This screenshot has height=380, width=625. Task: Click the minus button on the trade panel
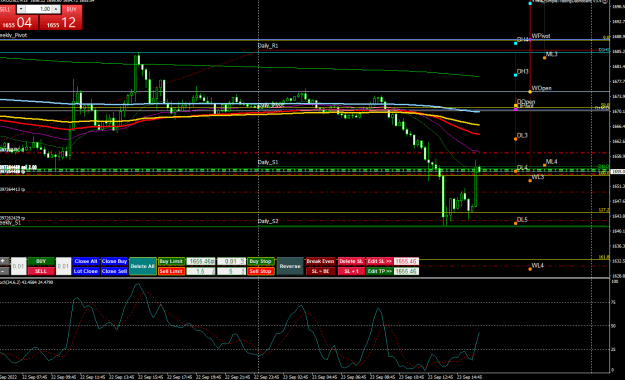4,271
